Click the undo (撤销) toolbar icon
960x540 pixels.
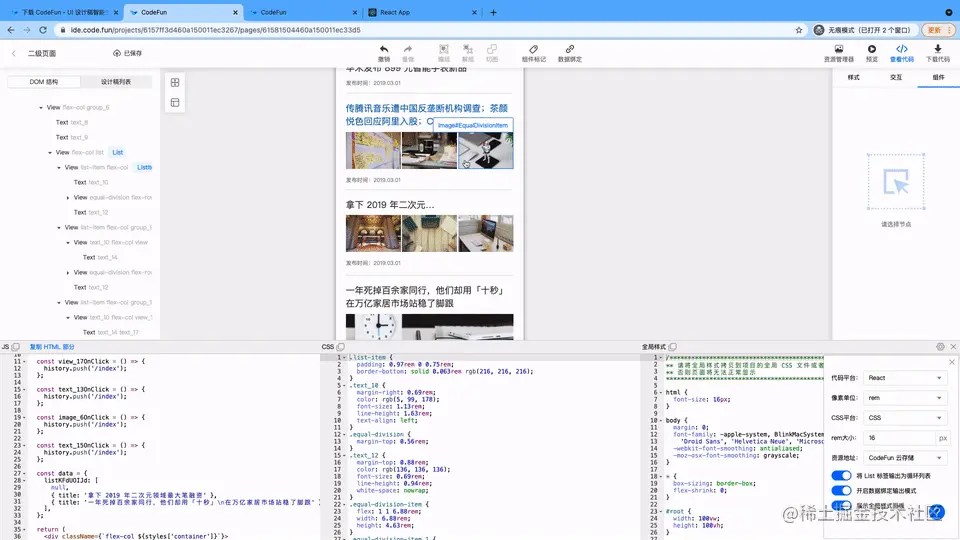point(384,50)
